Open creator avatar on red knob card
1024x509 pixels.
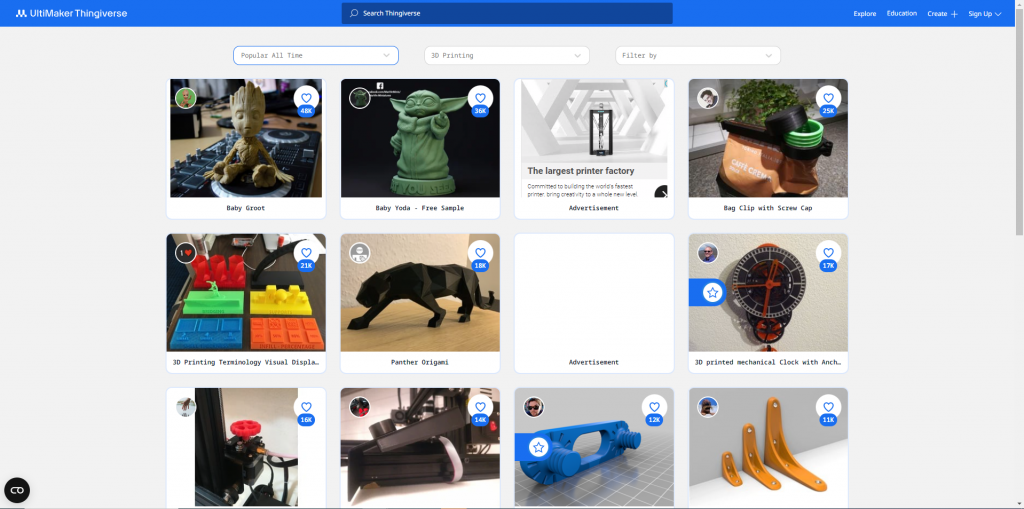point(185,406)
